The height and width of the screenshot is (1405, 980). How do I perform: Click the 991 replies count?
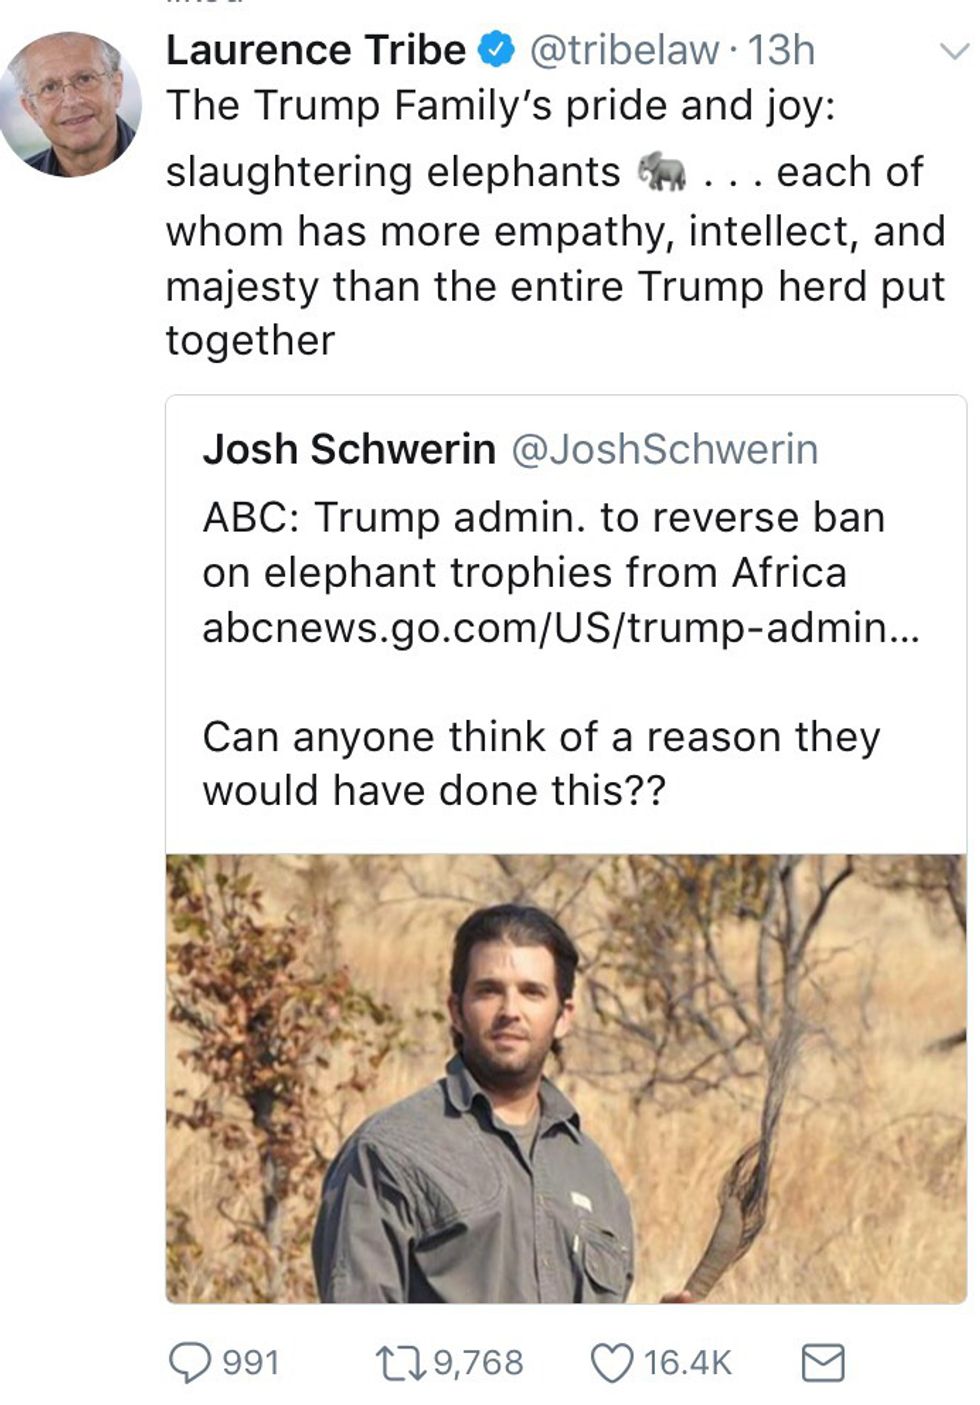[x=250, y=1362]
